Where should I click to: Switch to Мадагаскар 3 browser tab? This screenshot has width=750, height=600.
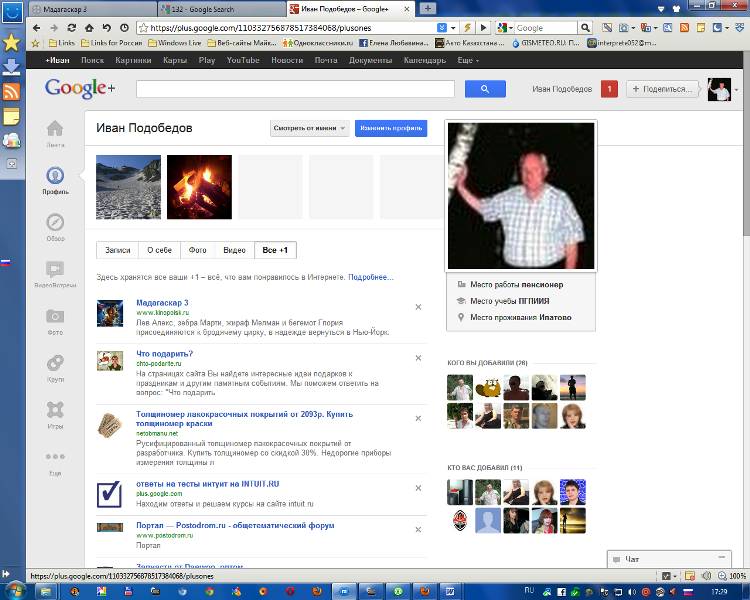tap(93, 9)
